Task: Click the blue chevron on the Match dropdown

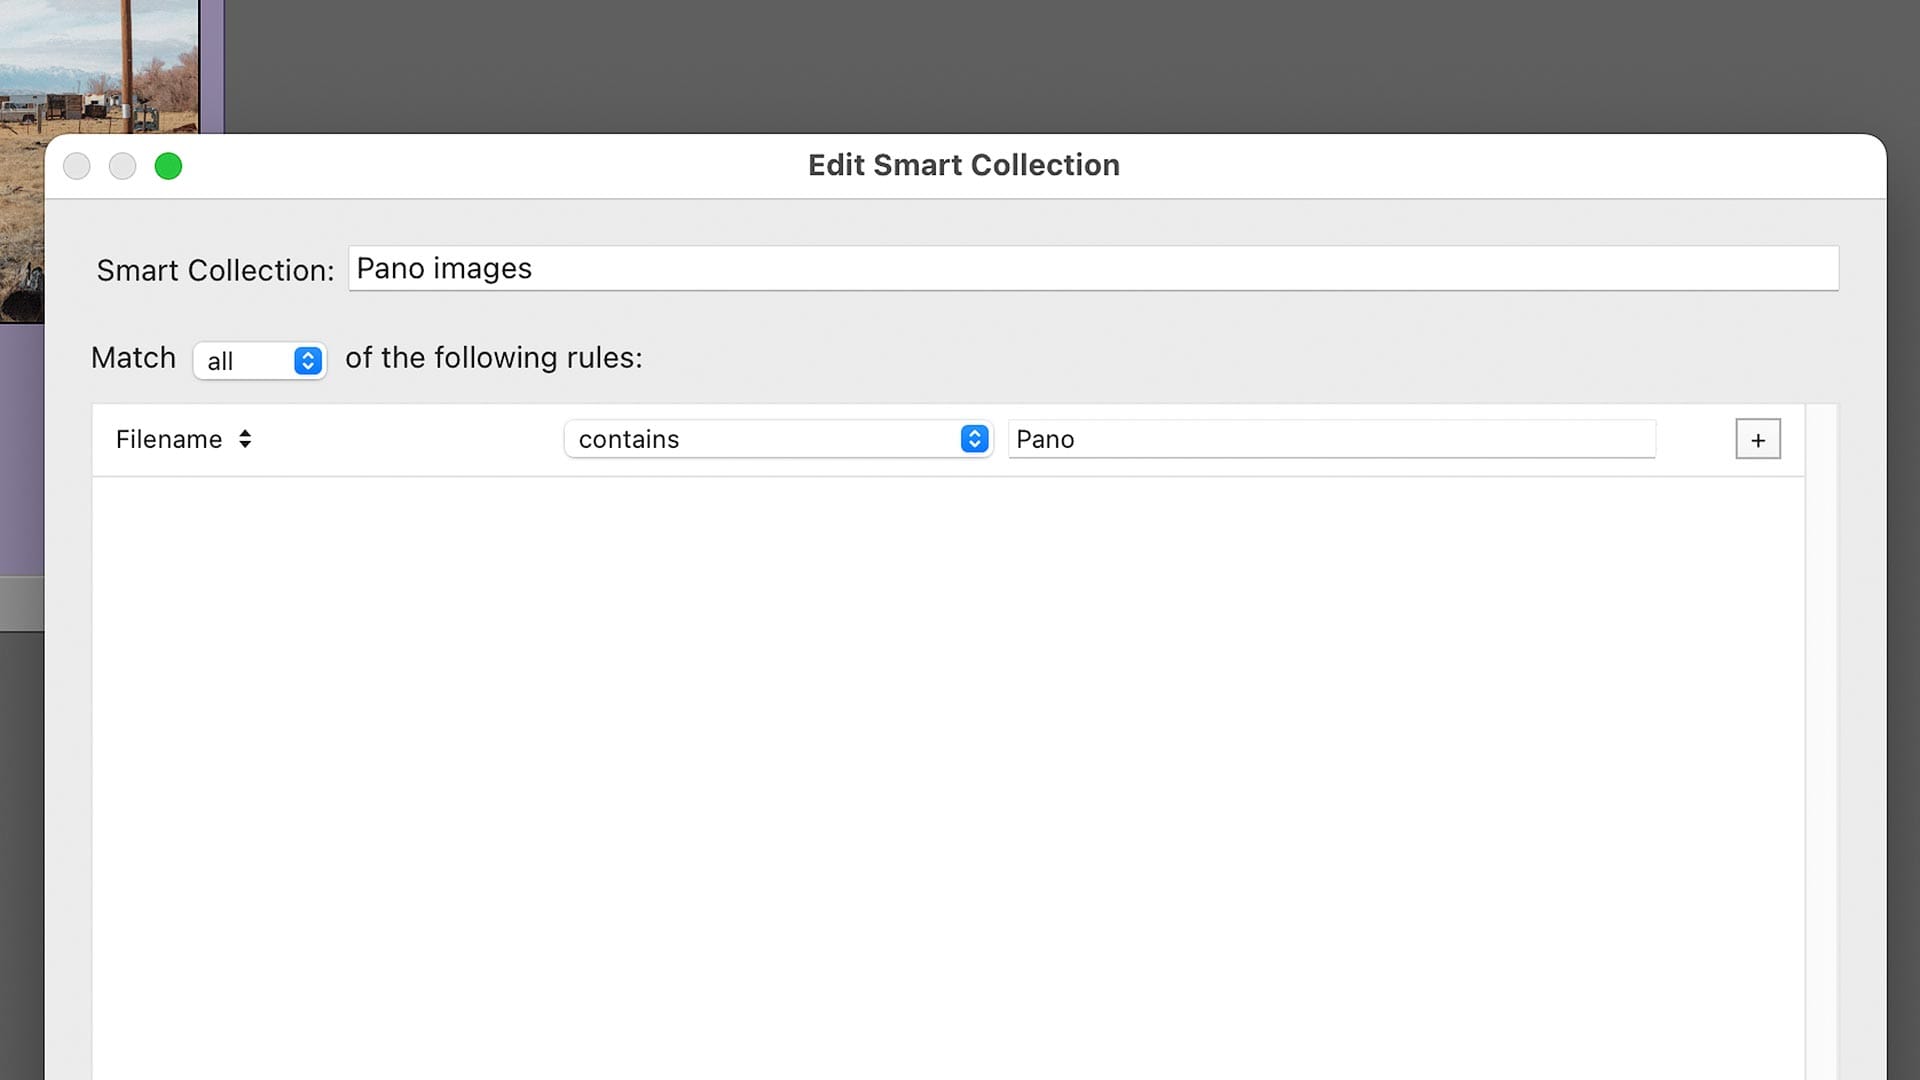Action: (308, 360)
